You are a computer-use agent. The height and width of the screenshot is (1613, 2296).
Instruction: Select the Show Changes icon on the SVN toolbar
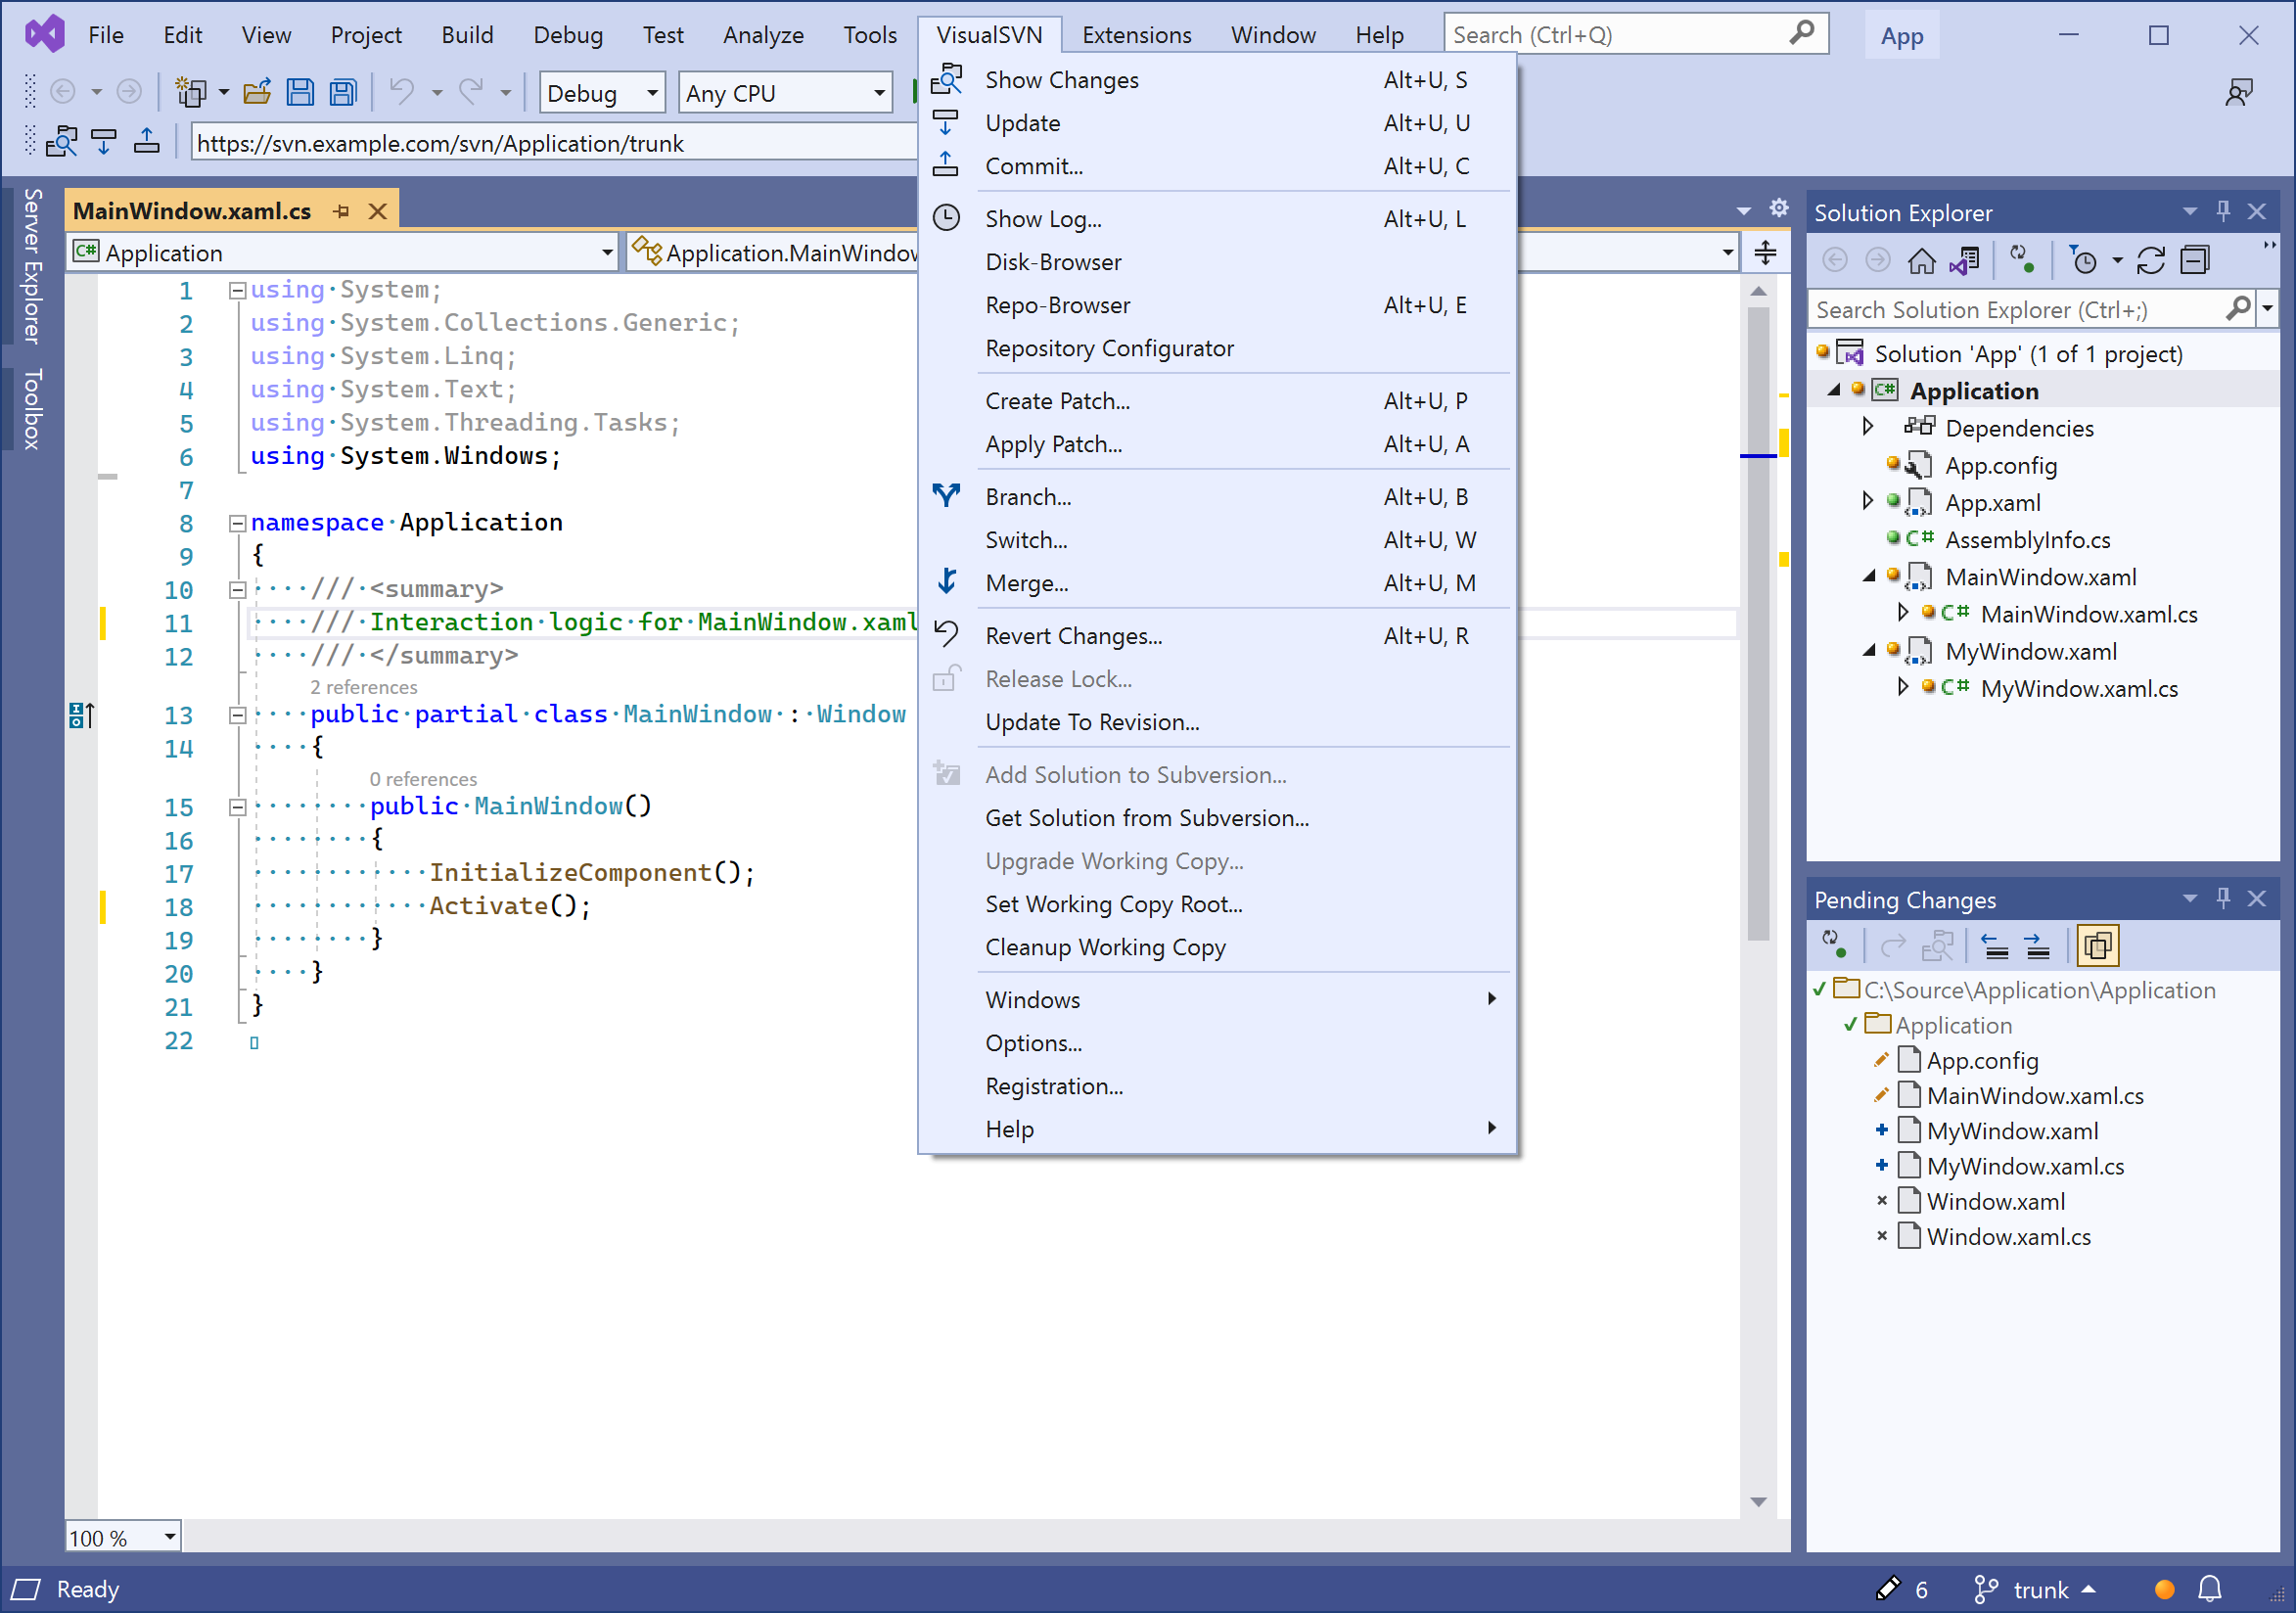(62, 141)
